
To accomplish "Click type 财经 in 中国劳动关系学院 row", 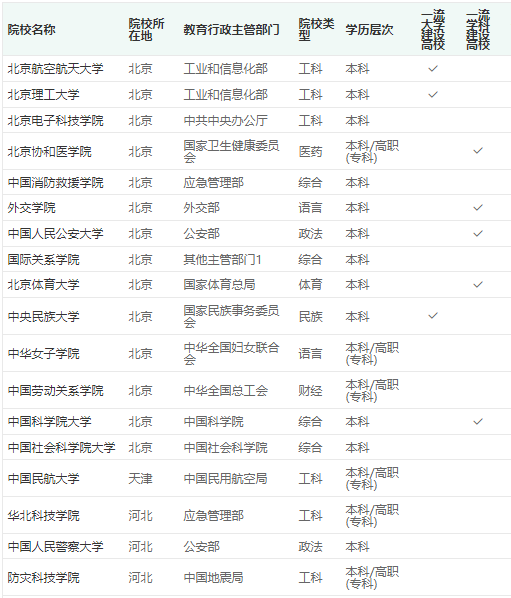I will click(x=310, y=390).
